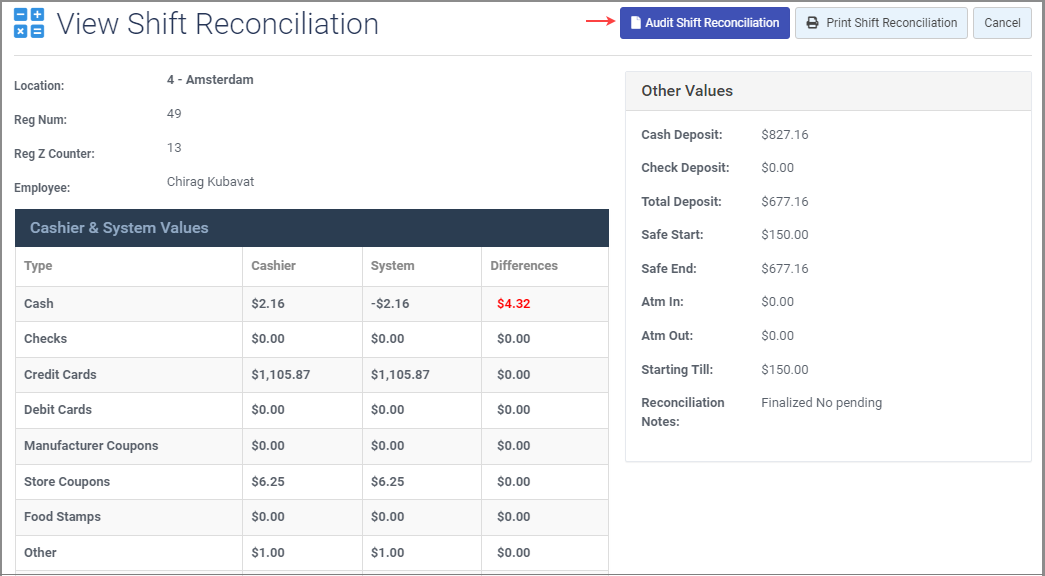Image resolution: width=1045 pixels, height=576 pixels.
Task: Click the Differences column header
Action: (x=524, y=266)
